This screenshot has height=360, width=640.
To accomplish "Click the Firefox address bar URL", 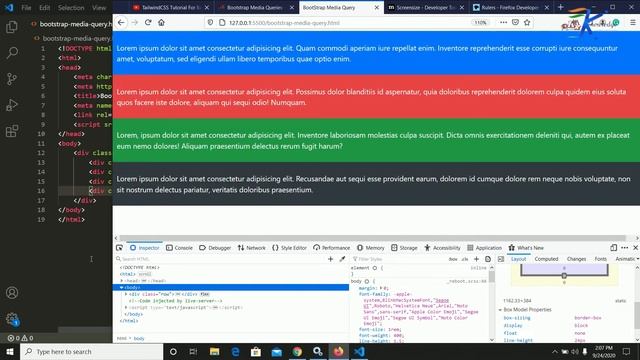I will pos(284,22).
